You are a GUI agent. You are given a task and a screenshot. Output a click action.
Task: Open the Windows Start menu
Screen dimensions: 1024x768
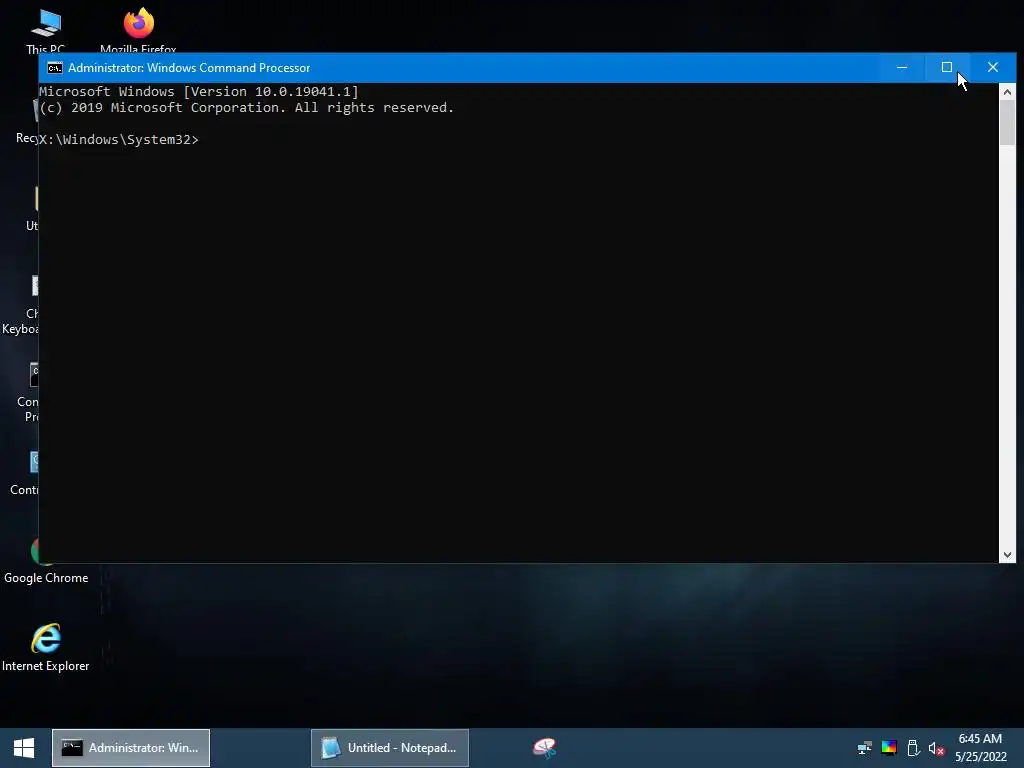(x=24, y=748)
